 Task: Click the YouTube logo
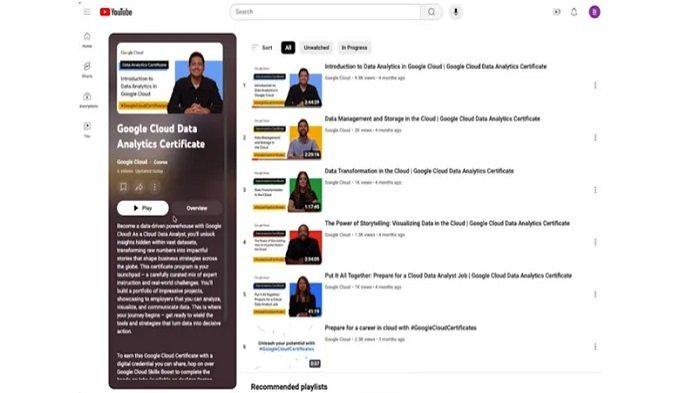point(116,12)
